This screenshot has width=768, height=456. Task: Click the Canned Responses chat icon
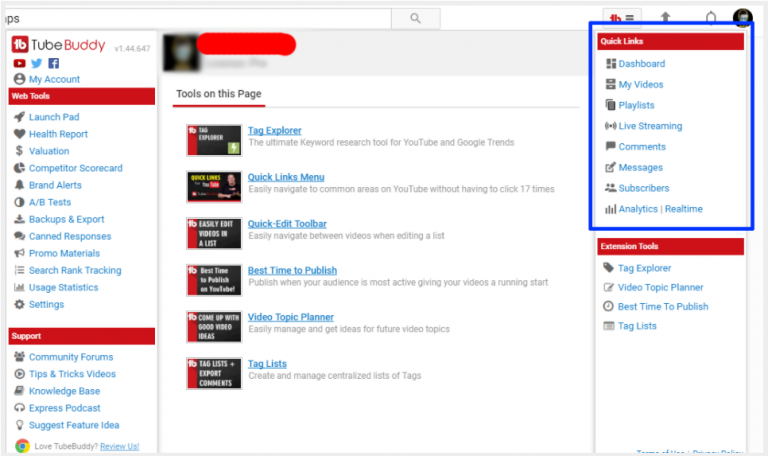click(x=19, y=236)
